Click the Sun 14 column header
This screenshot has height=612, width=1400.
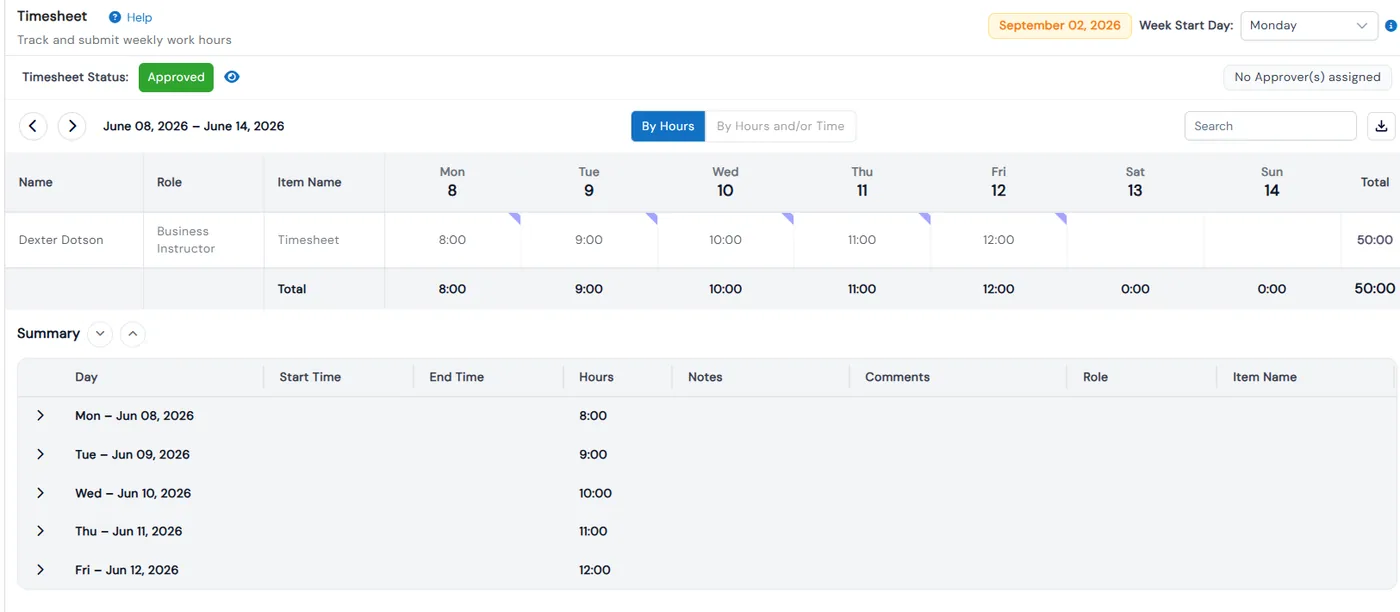point(1272,182)
